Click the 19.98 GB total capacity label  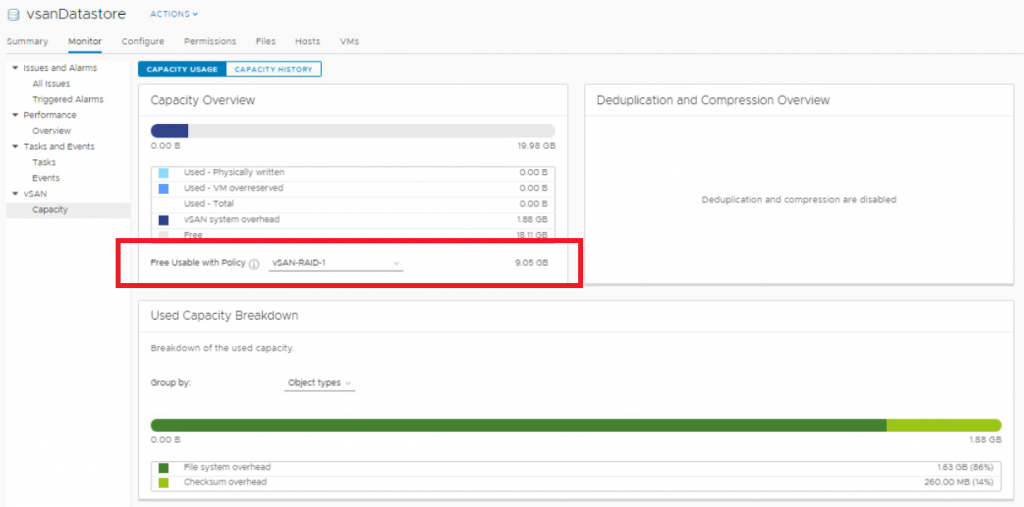536,146
